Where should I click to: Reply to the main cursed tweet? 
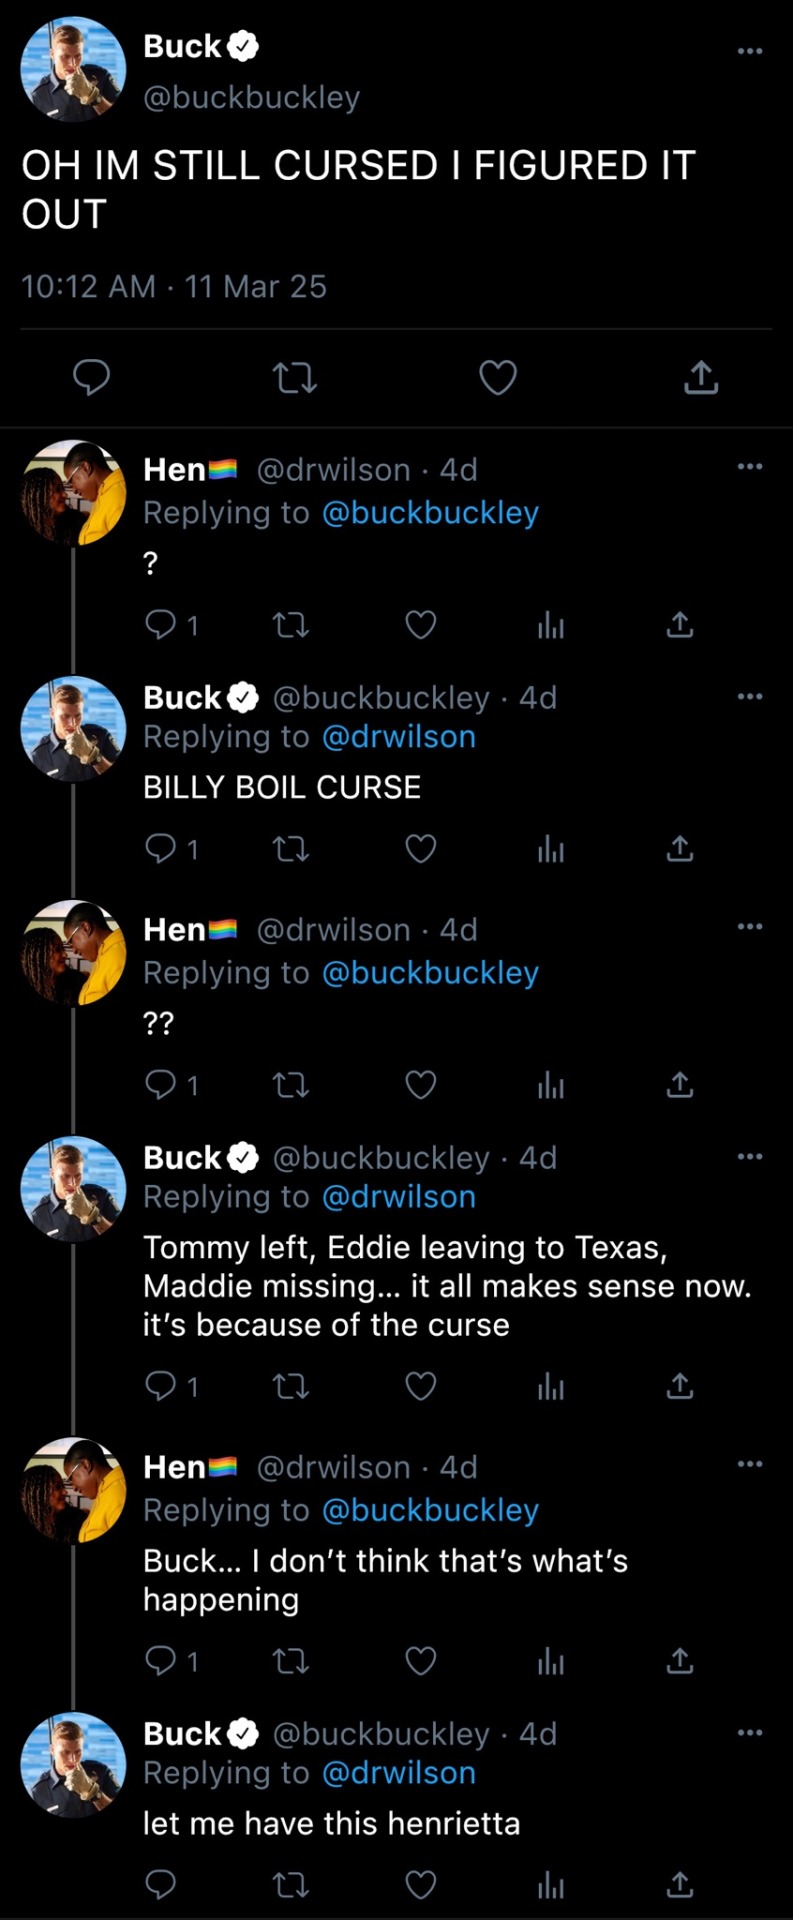[92, 378]
